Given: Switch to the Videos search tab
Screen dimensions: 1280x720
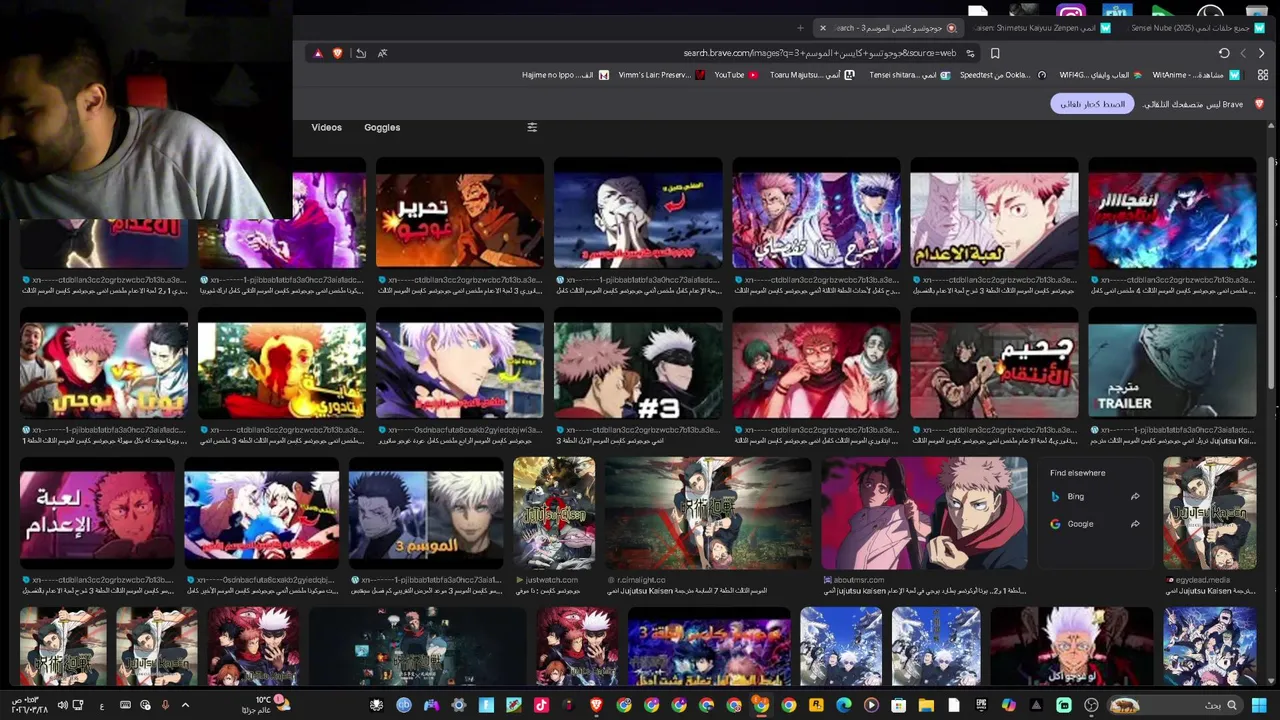Looking at the screenshot, I should point(326,127).
